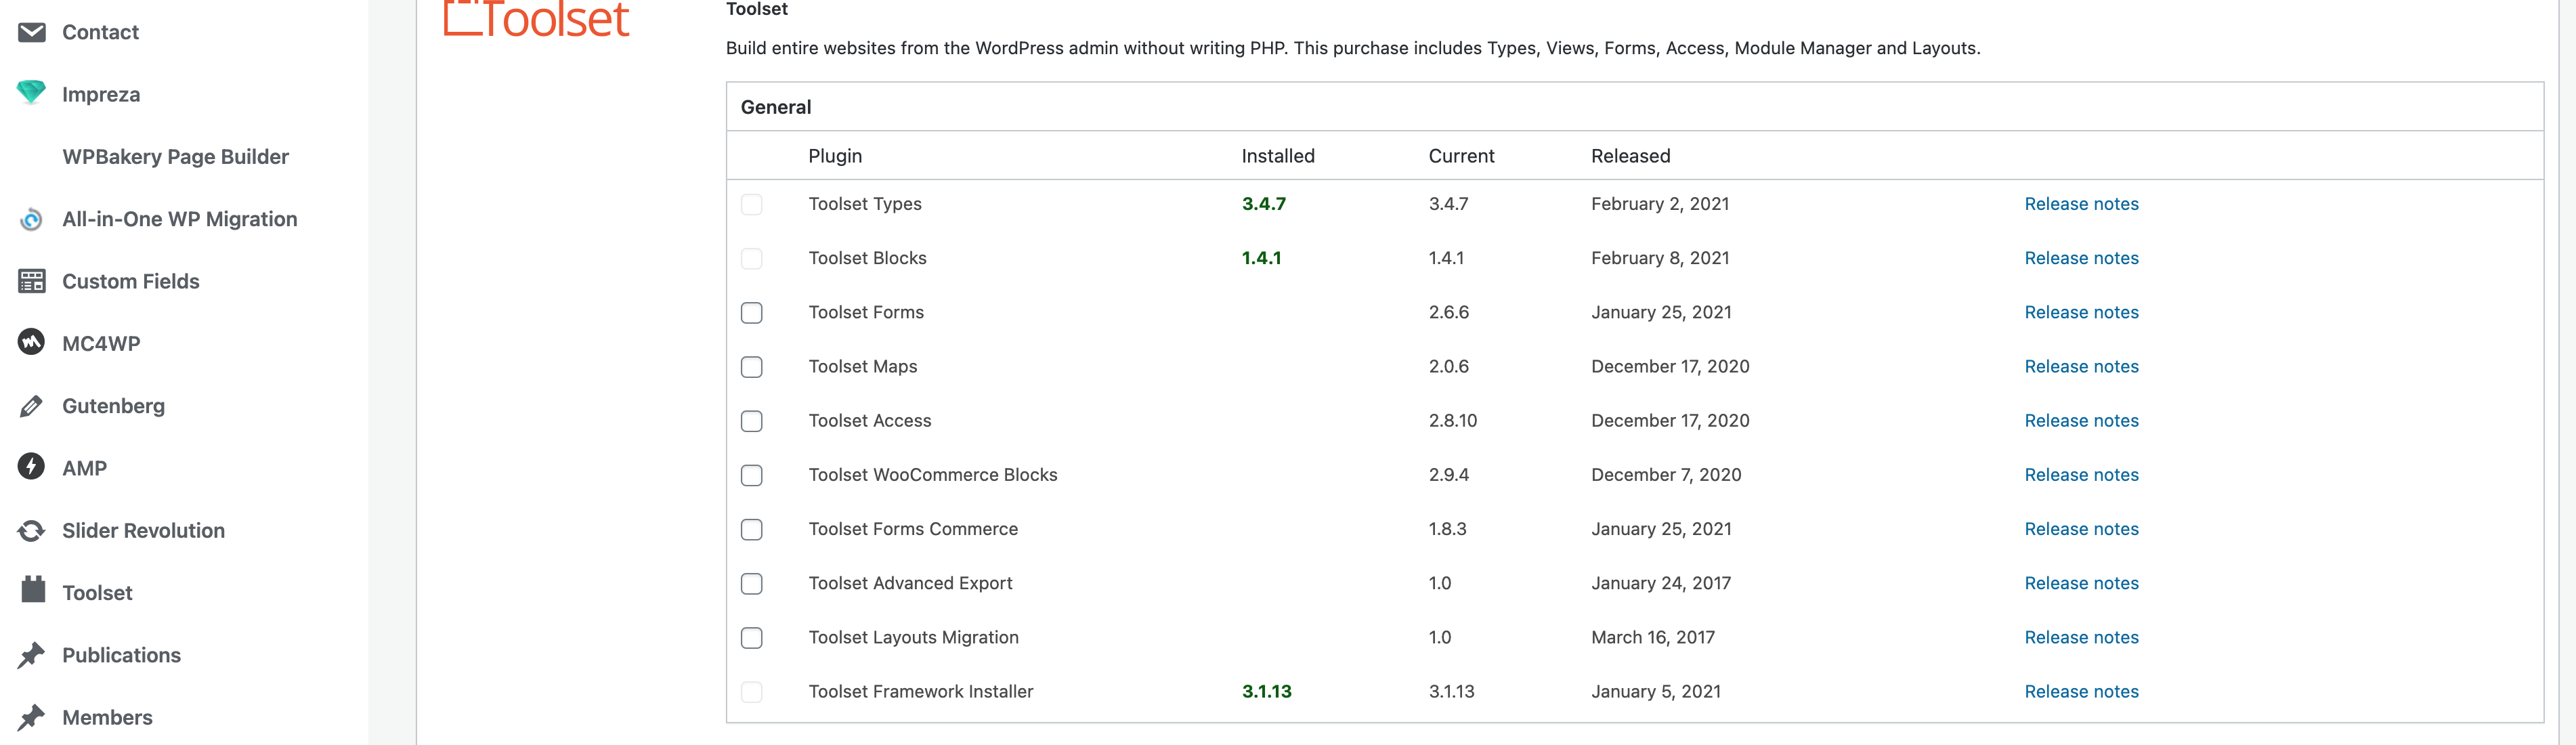Open the MC4WP menu item
The height and width of the screenshot is (745, 2576).
click(x=101, y=344)
